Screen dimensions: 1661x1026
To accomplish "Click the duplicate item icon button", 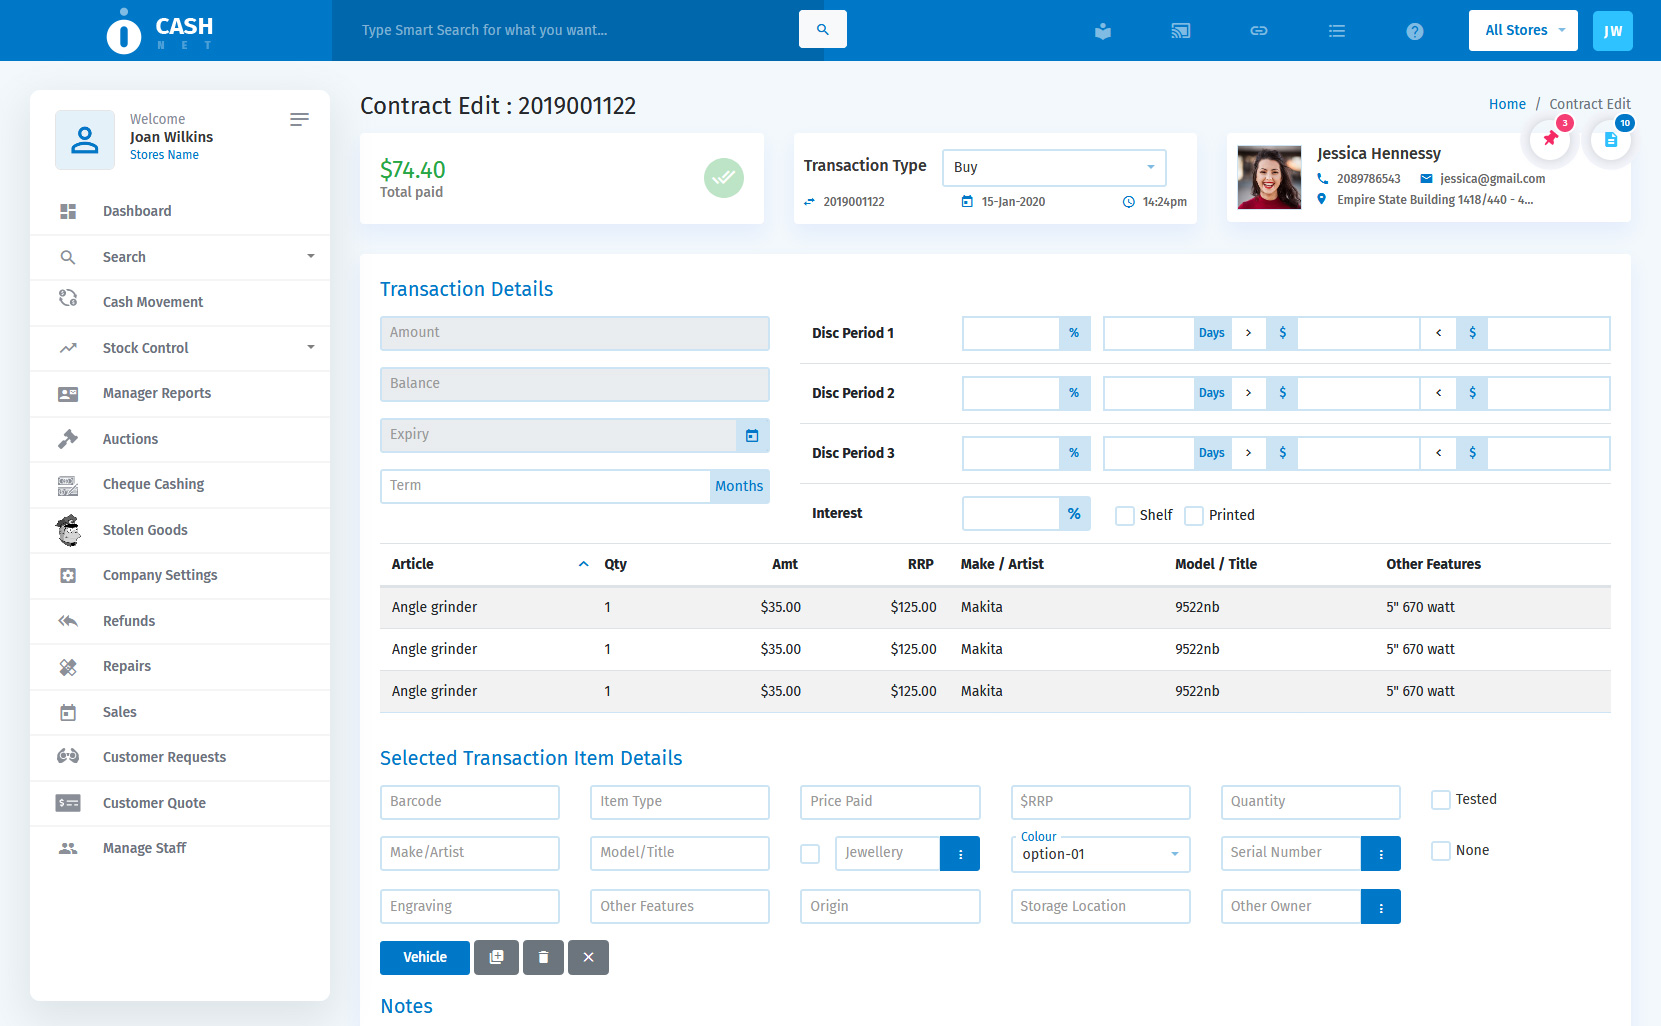I will 496,957.
